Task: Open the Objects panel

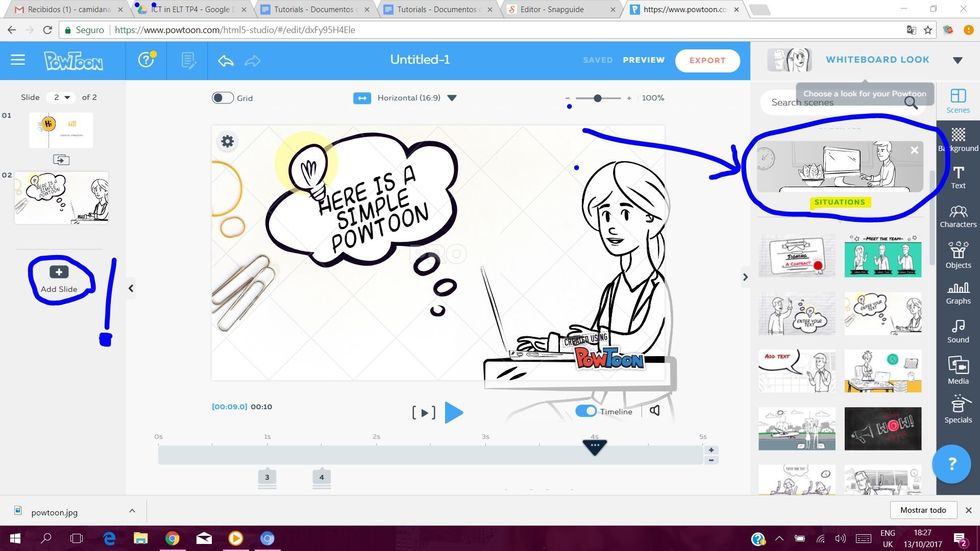Action: tap(958, 255)
